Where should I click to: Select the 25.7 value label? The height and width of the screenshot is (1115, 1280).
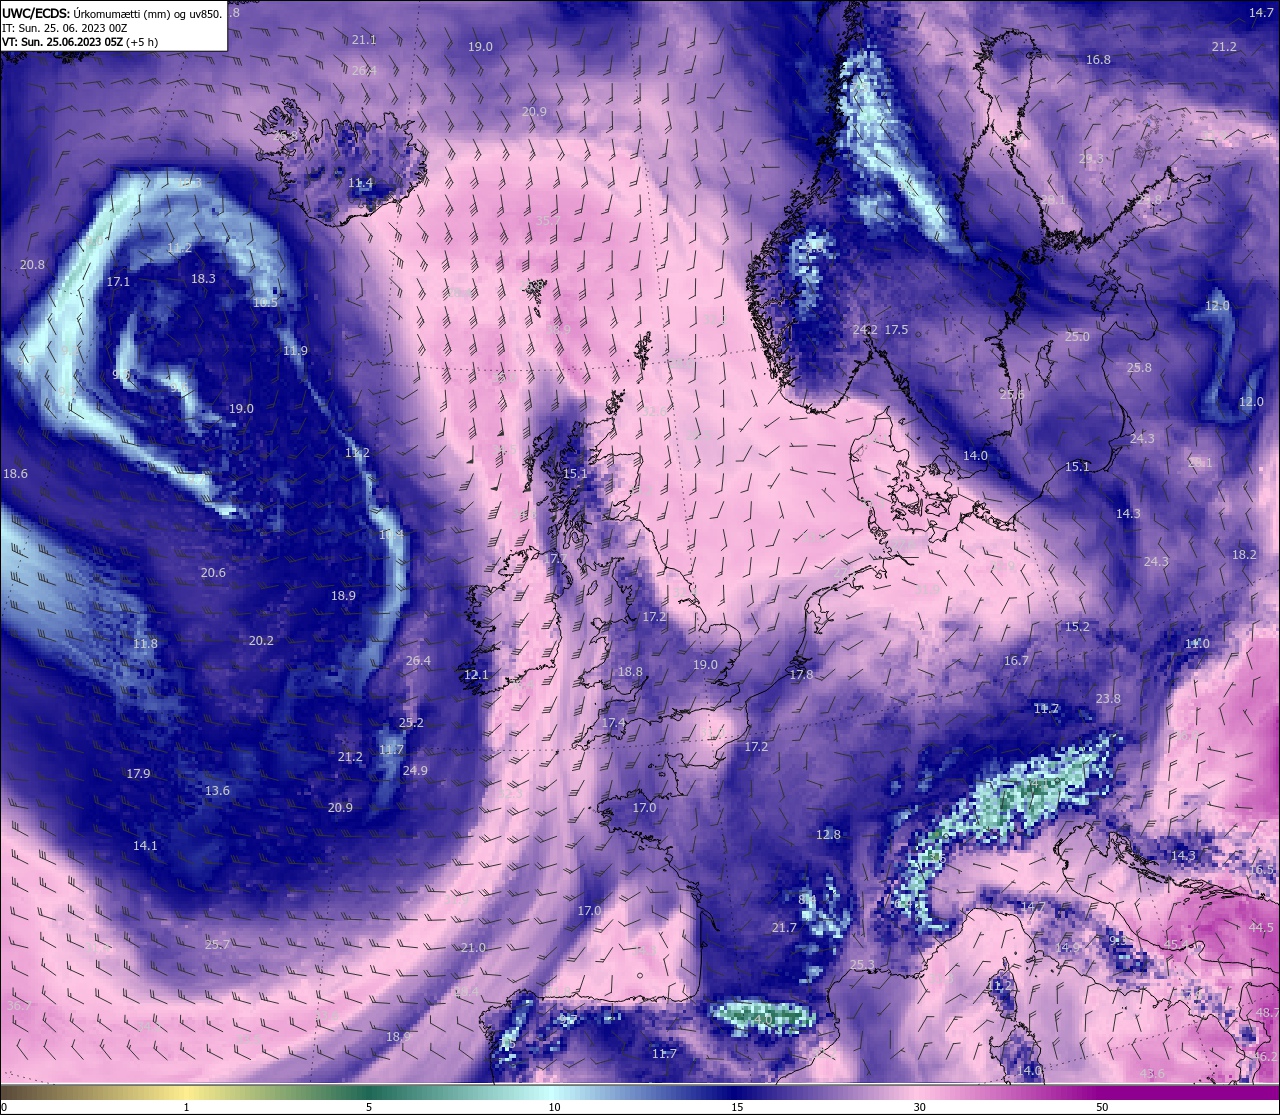[x=217, y=945]
